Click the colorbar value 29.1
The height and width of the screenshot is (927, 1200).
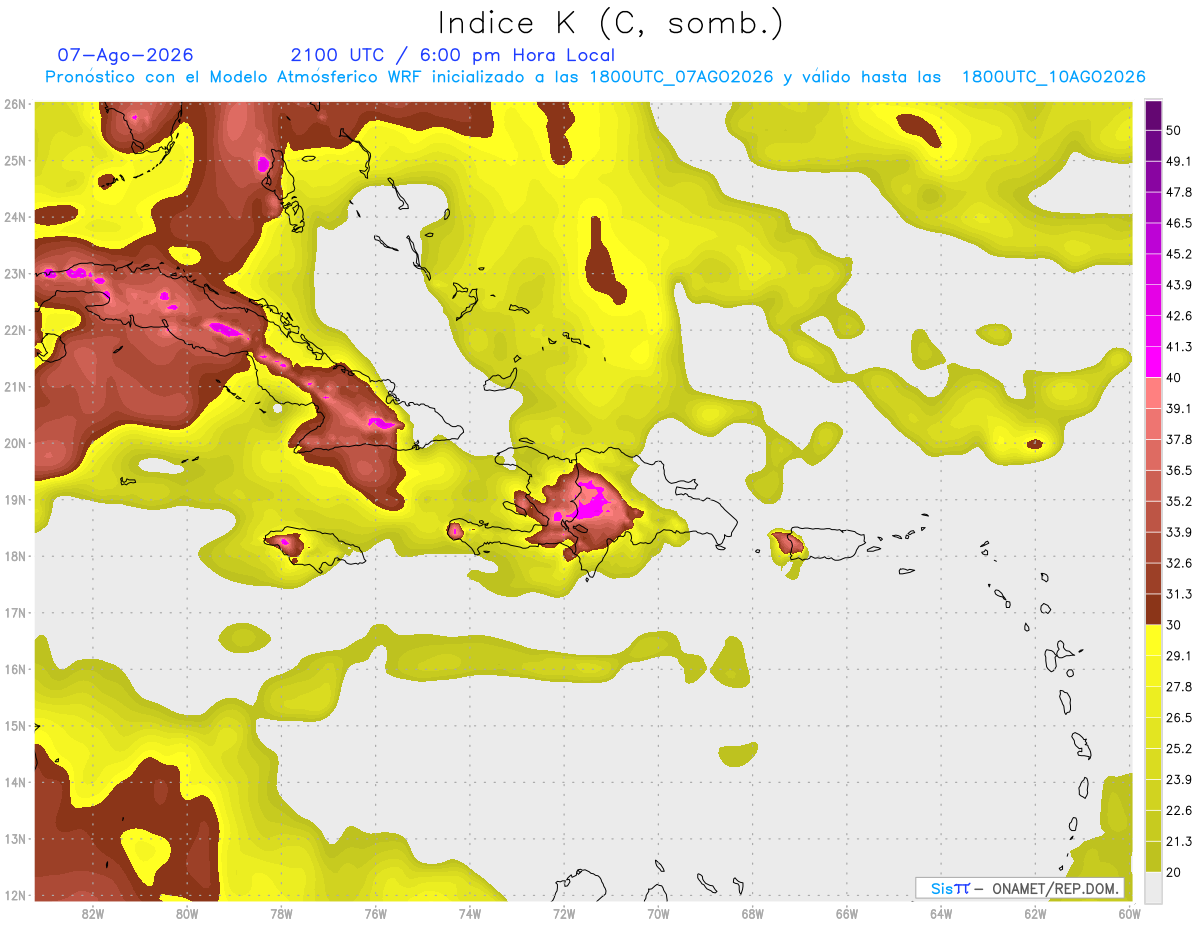[1178, 655]
